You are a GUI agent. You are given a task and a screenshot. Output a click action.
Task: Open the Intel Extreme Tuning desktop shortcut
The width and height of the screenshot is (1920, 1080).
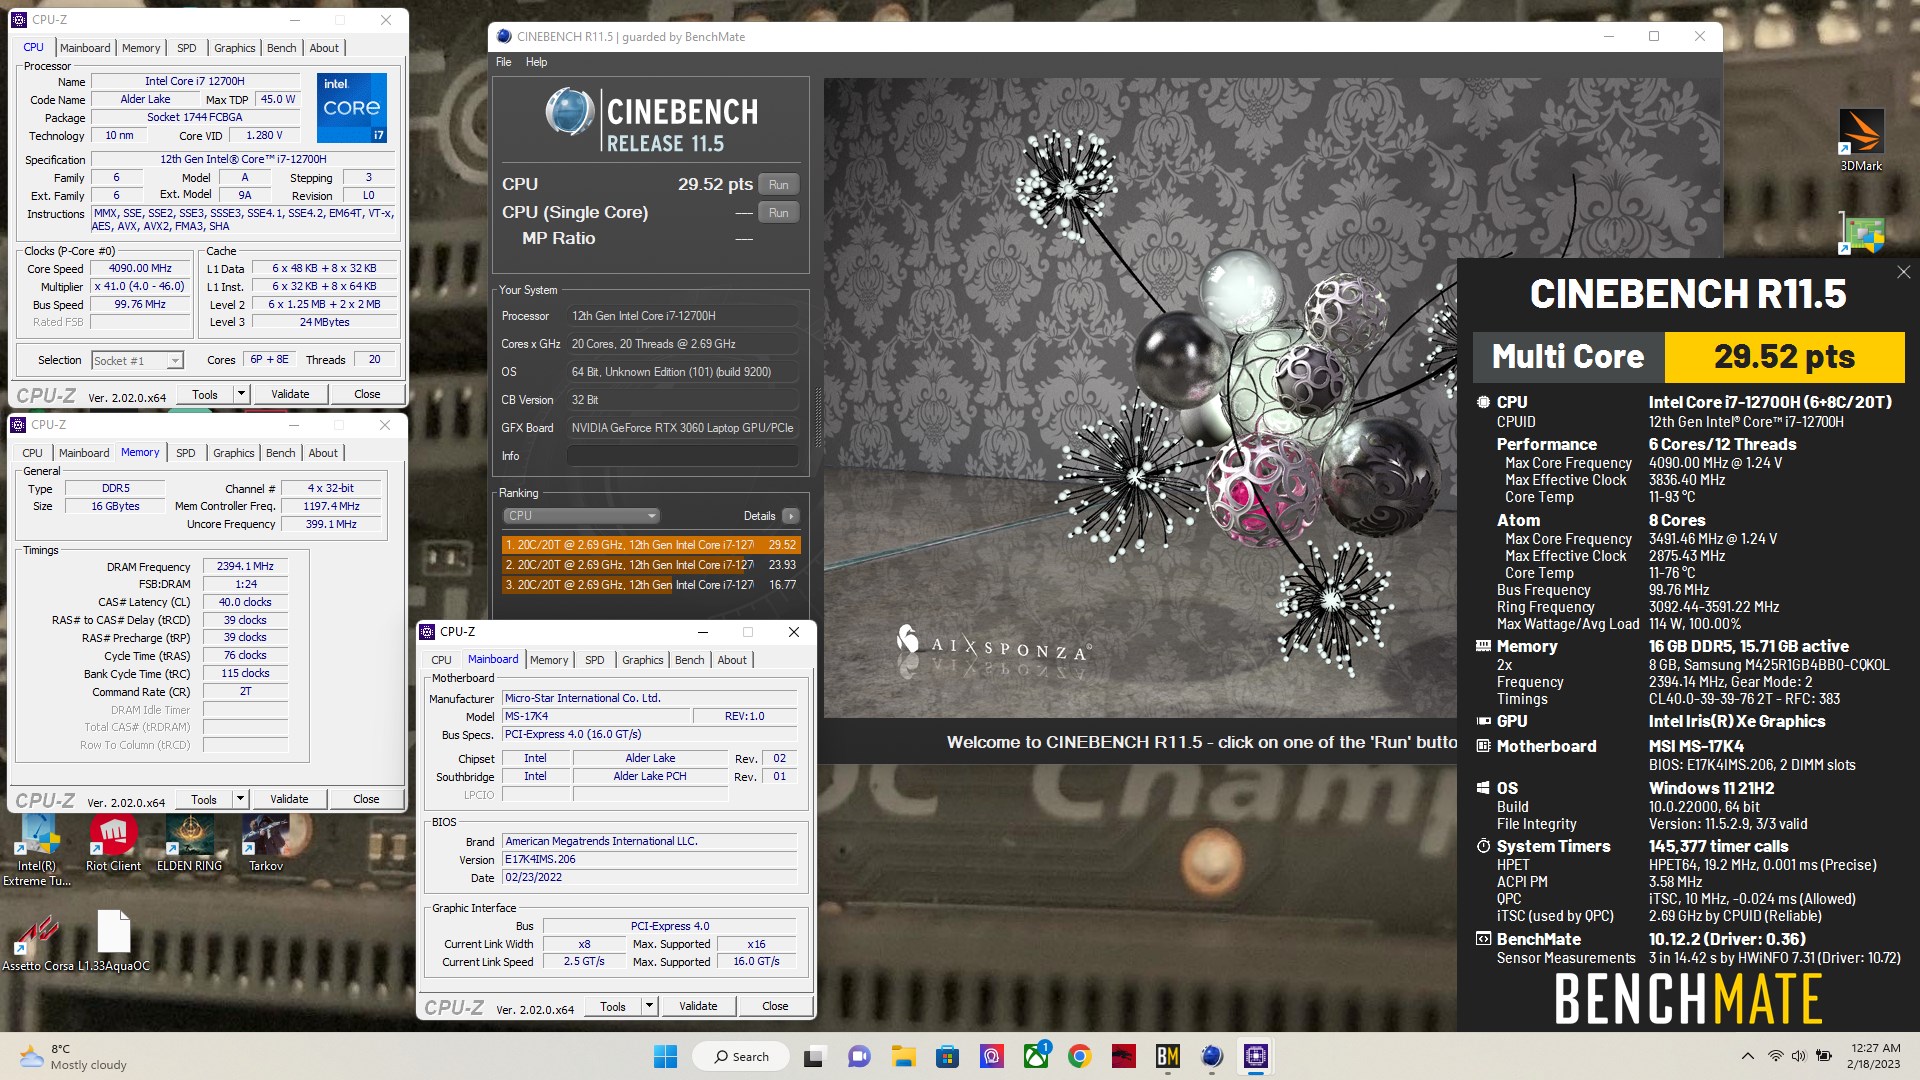(37, 850)
